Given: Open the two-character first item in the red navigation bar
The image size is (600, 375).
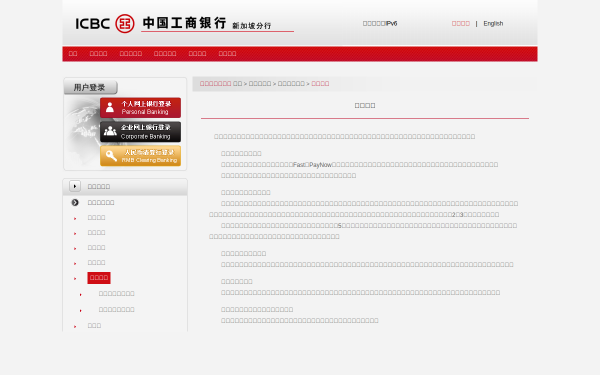Looking at the screenshot, I should pos(73,54).
